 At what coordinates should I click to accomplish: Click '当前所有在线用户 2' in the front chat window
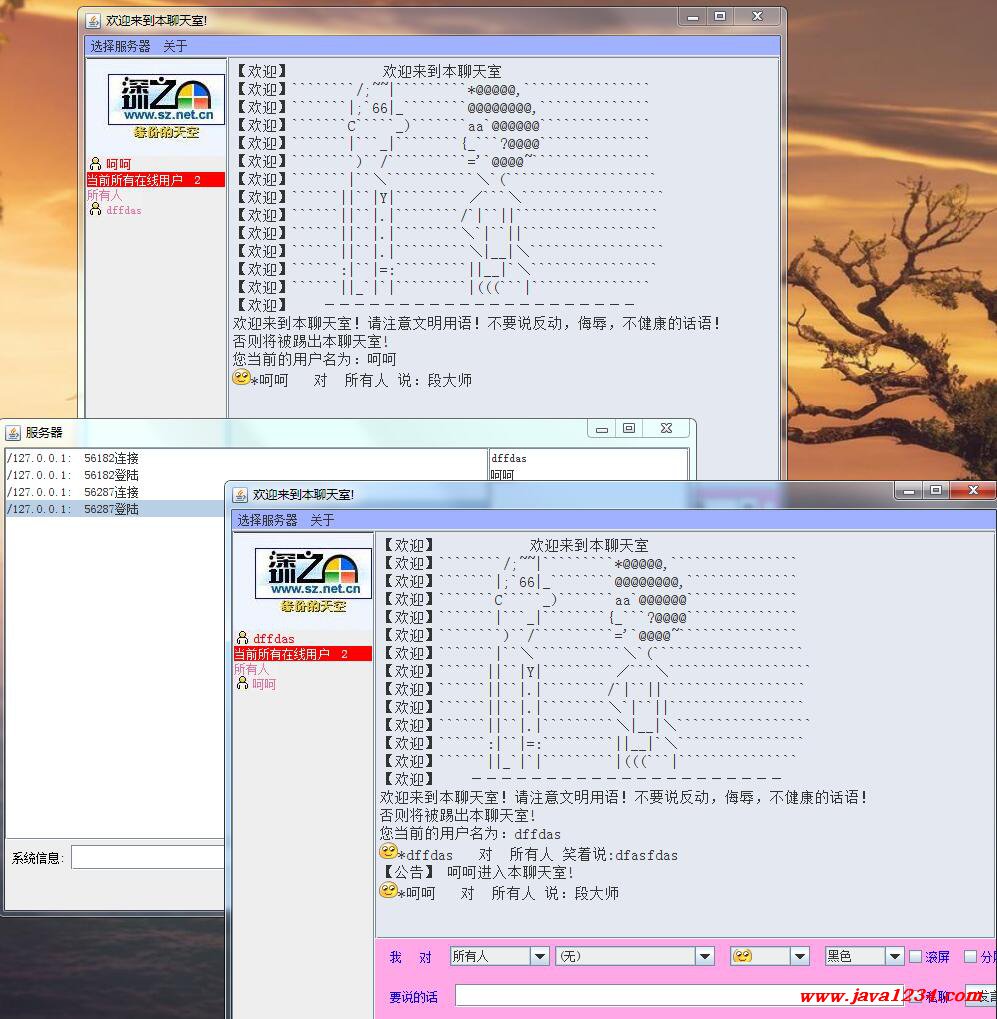tap(303, 654)
